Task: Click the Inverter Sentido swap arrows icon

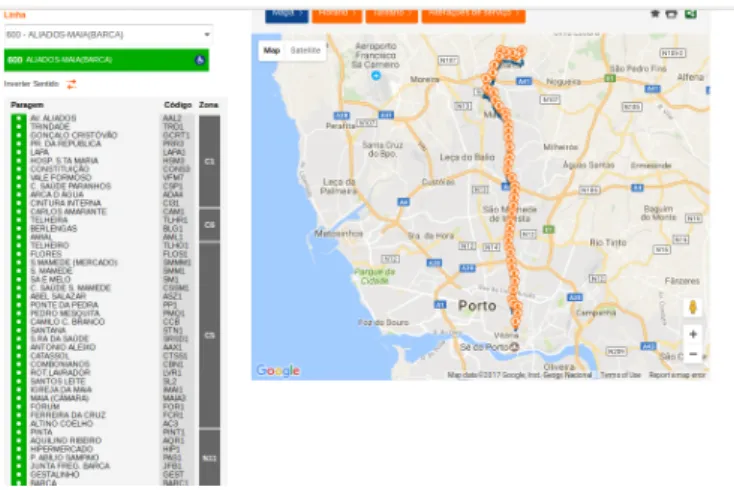Action: point(71,84)
